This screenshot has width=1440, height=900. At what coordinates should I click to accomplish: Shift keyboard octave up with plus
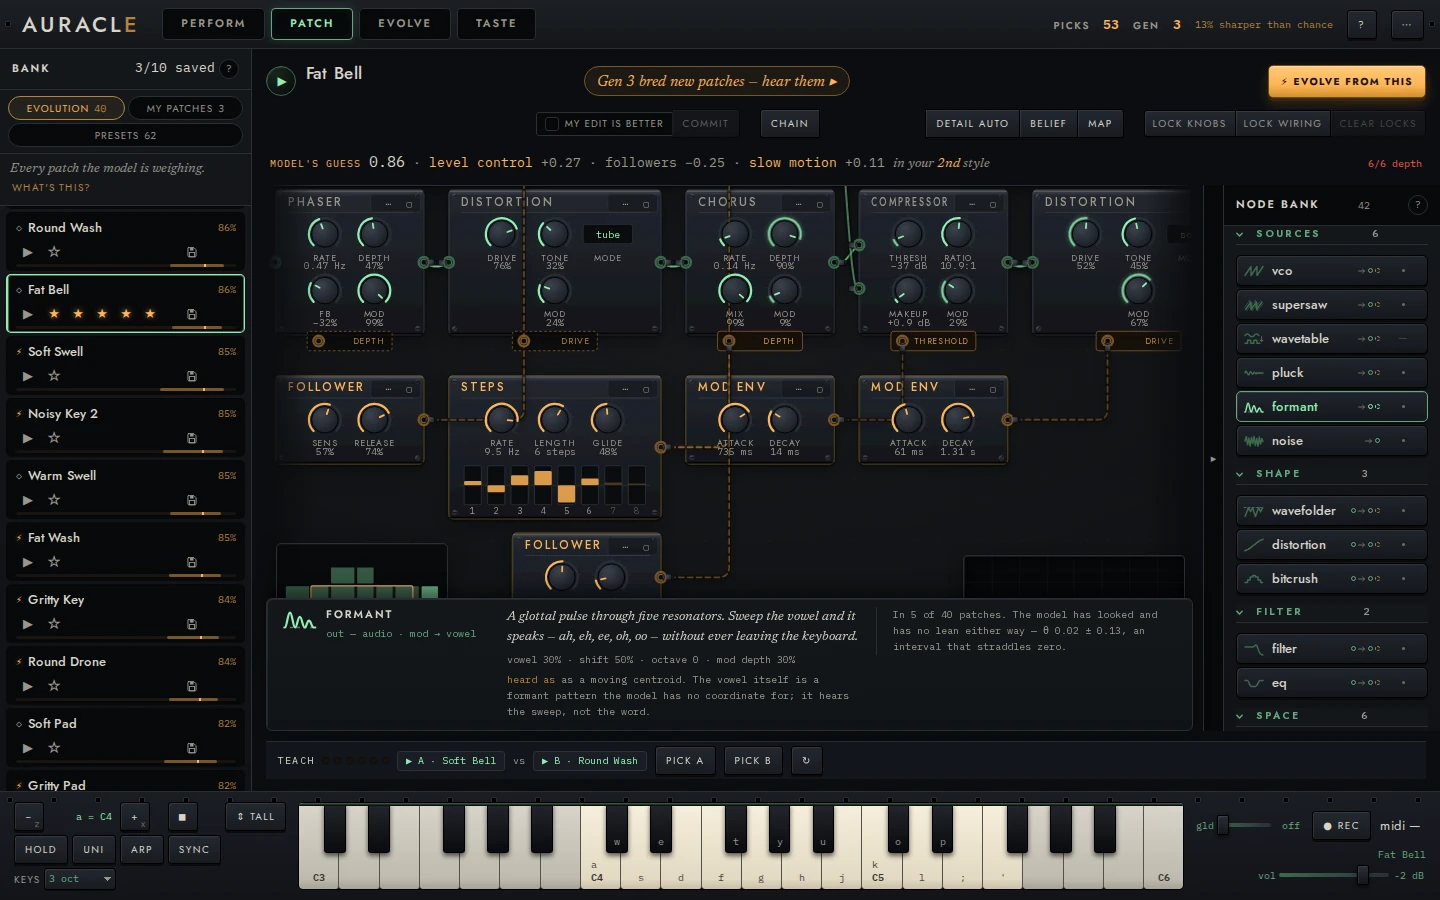[x=135, y=817]
